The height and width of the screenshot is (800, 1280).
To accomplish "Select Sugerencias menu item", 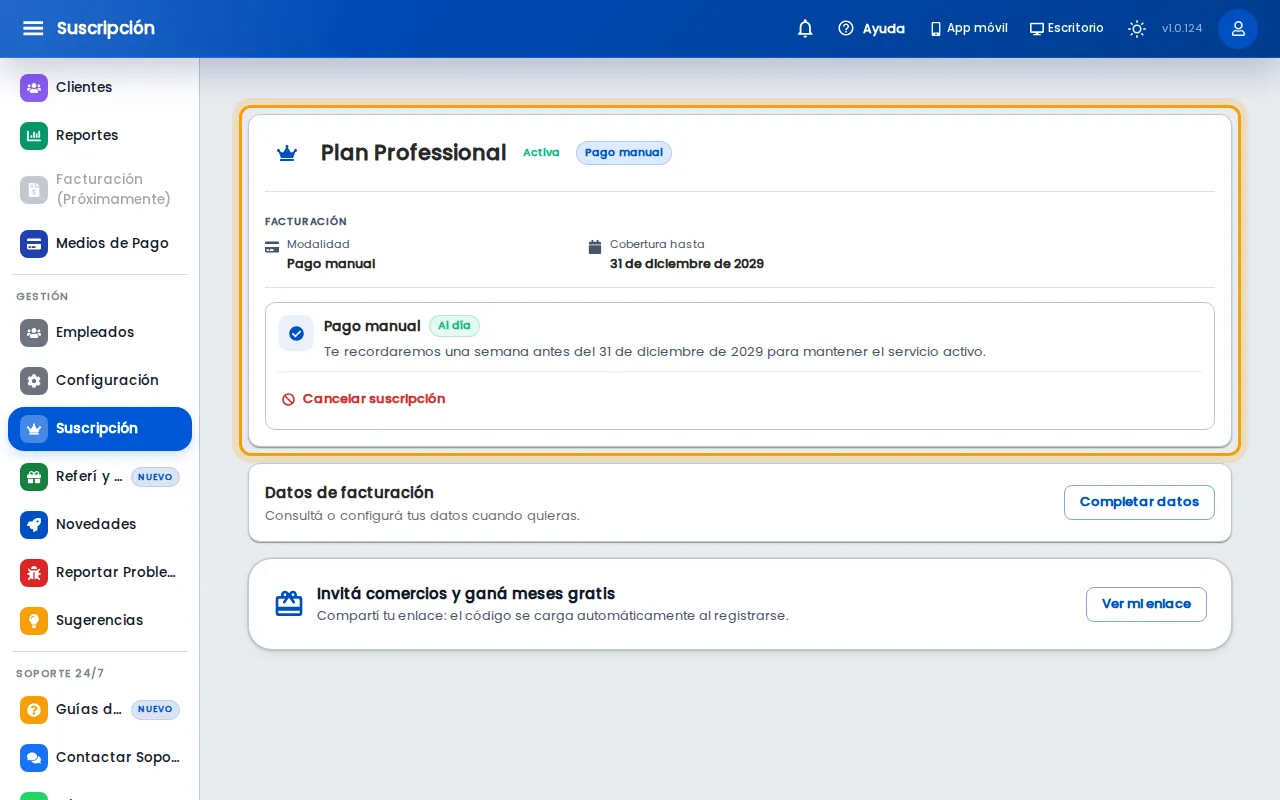I will (x=100, y=620).
